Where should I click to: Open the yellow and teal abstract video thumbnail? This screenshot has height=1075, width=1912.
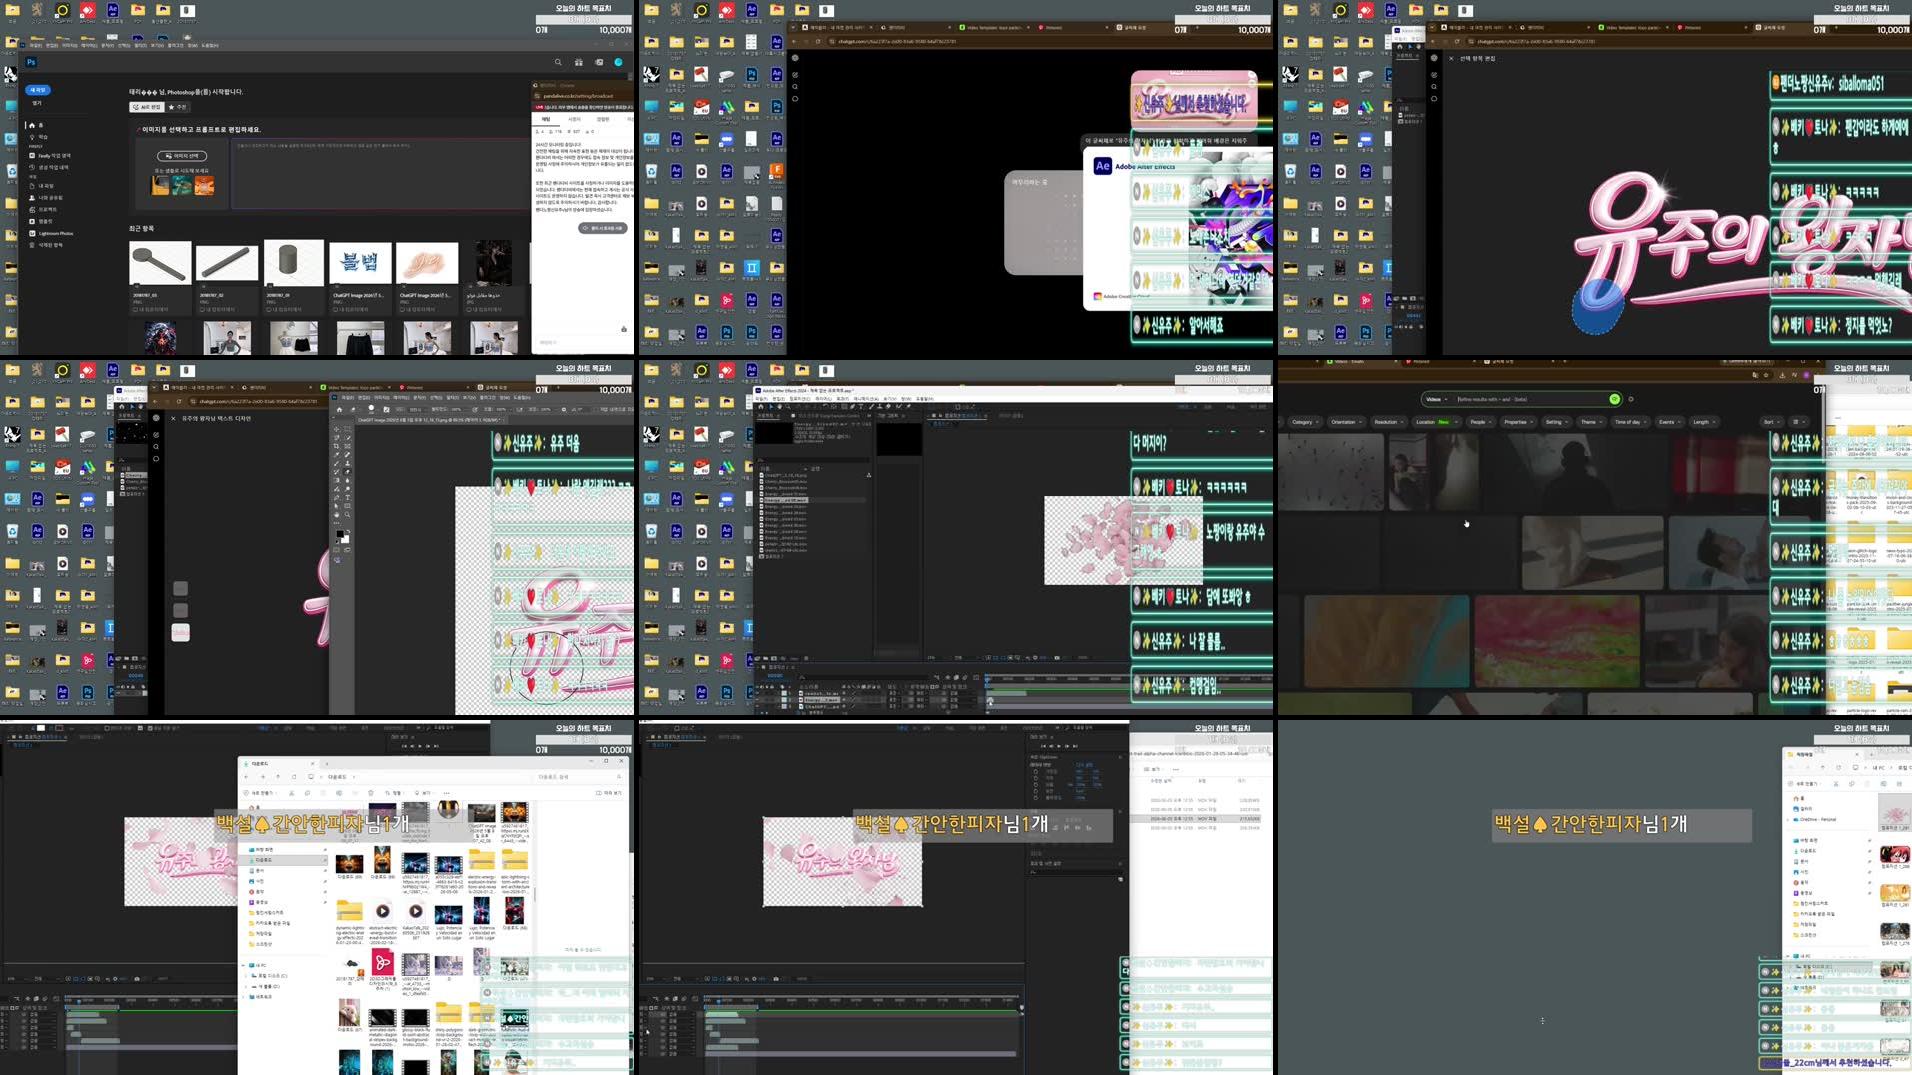pyautogui.click(x=1386, y=640)
